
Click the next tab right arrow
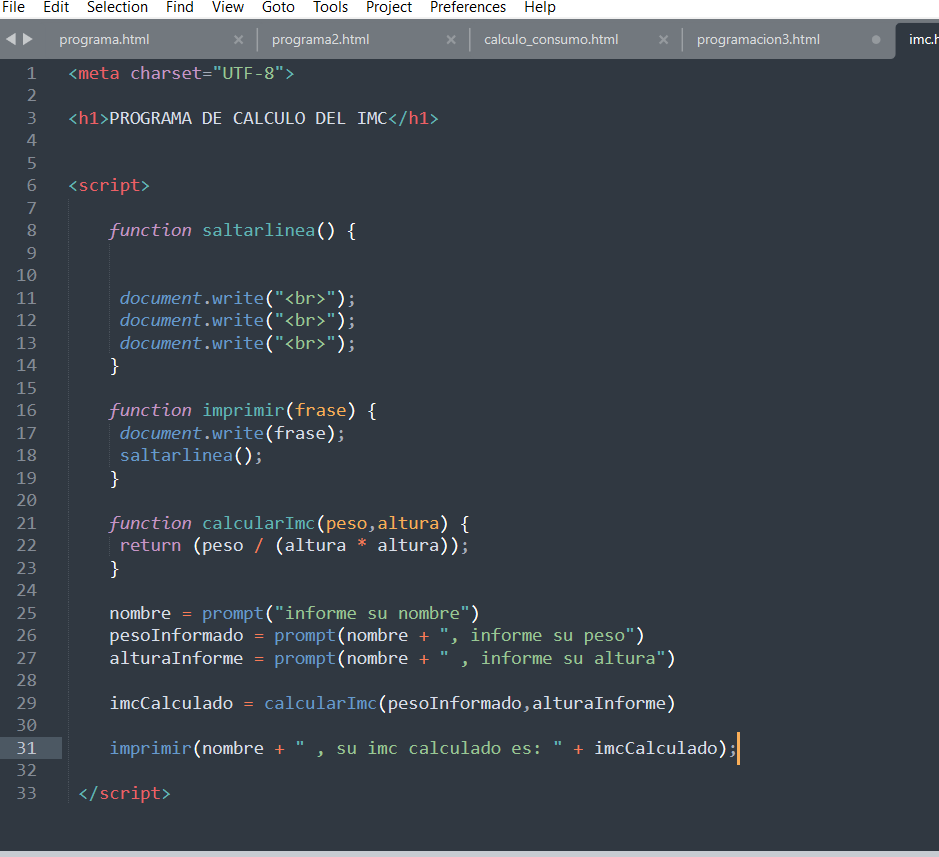(28, 39)
